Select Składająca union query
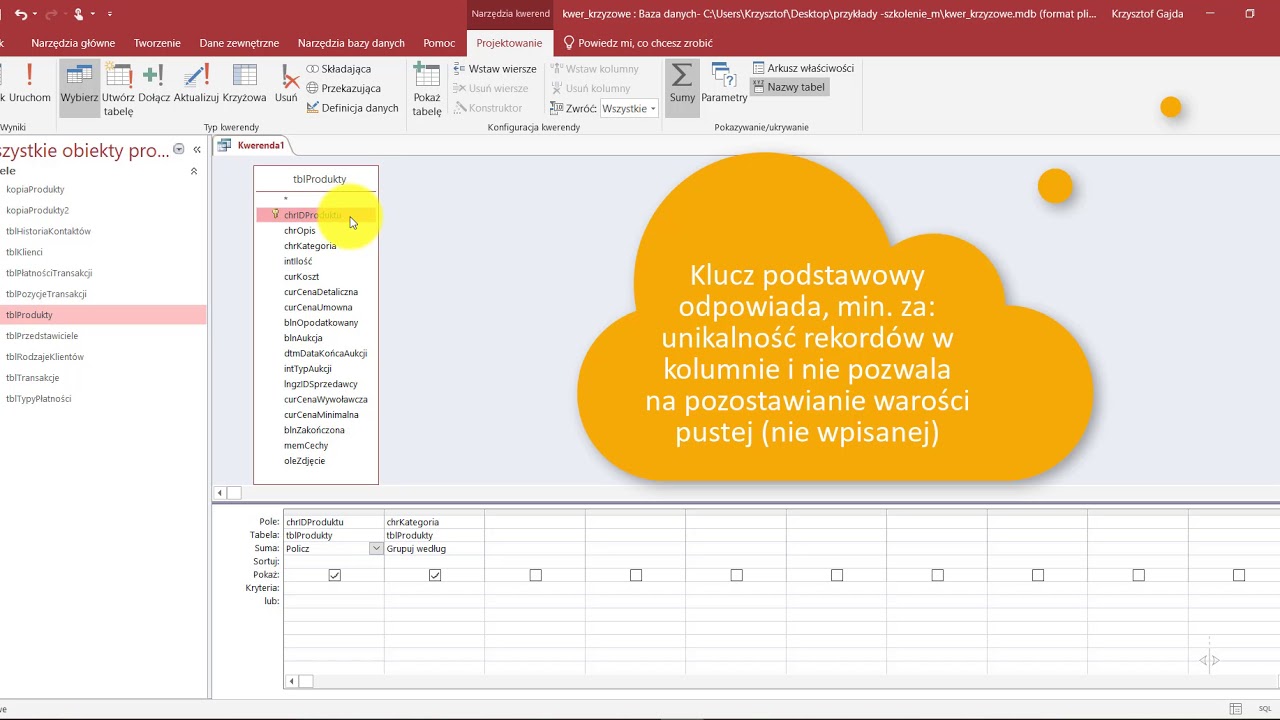This screenshot has width=1280, height=720. (x=339, y=69)
